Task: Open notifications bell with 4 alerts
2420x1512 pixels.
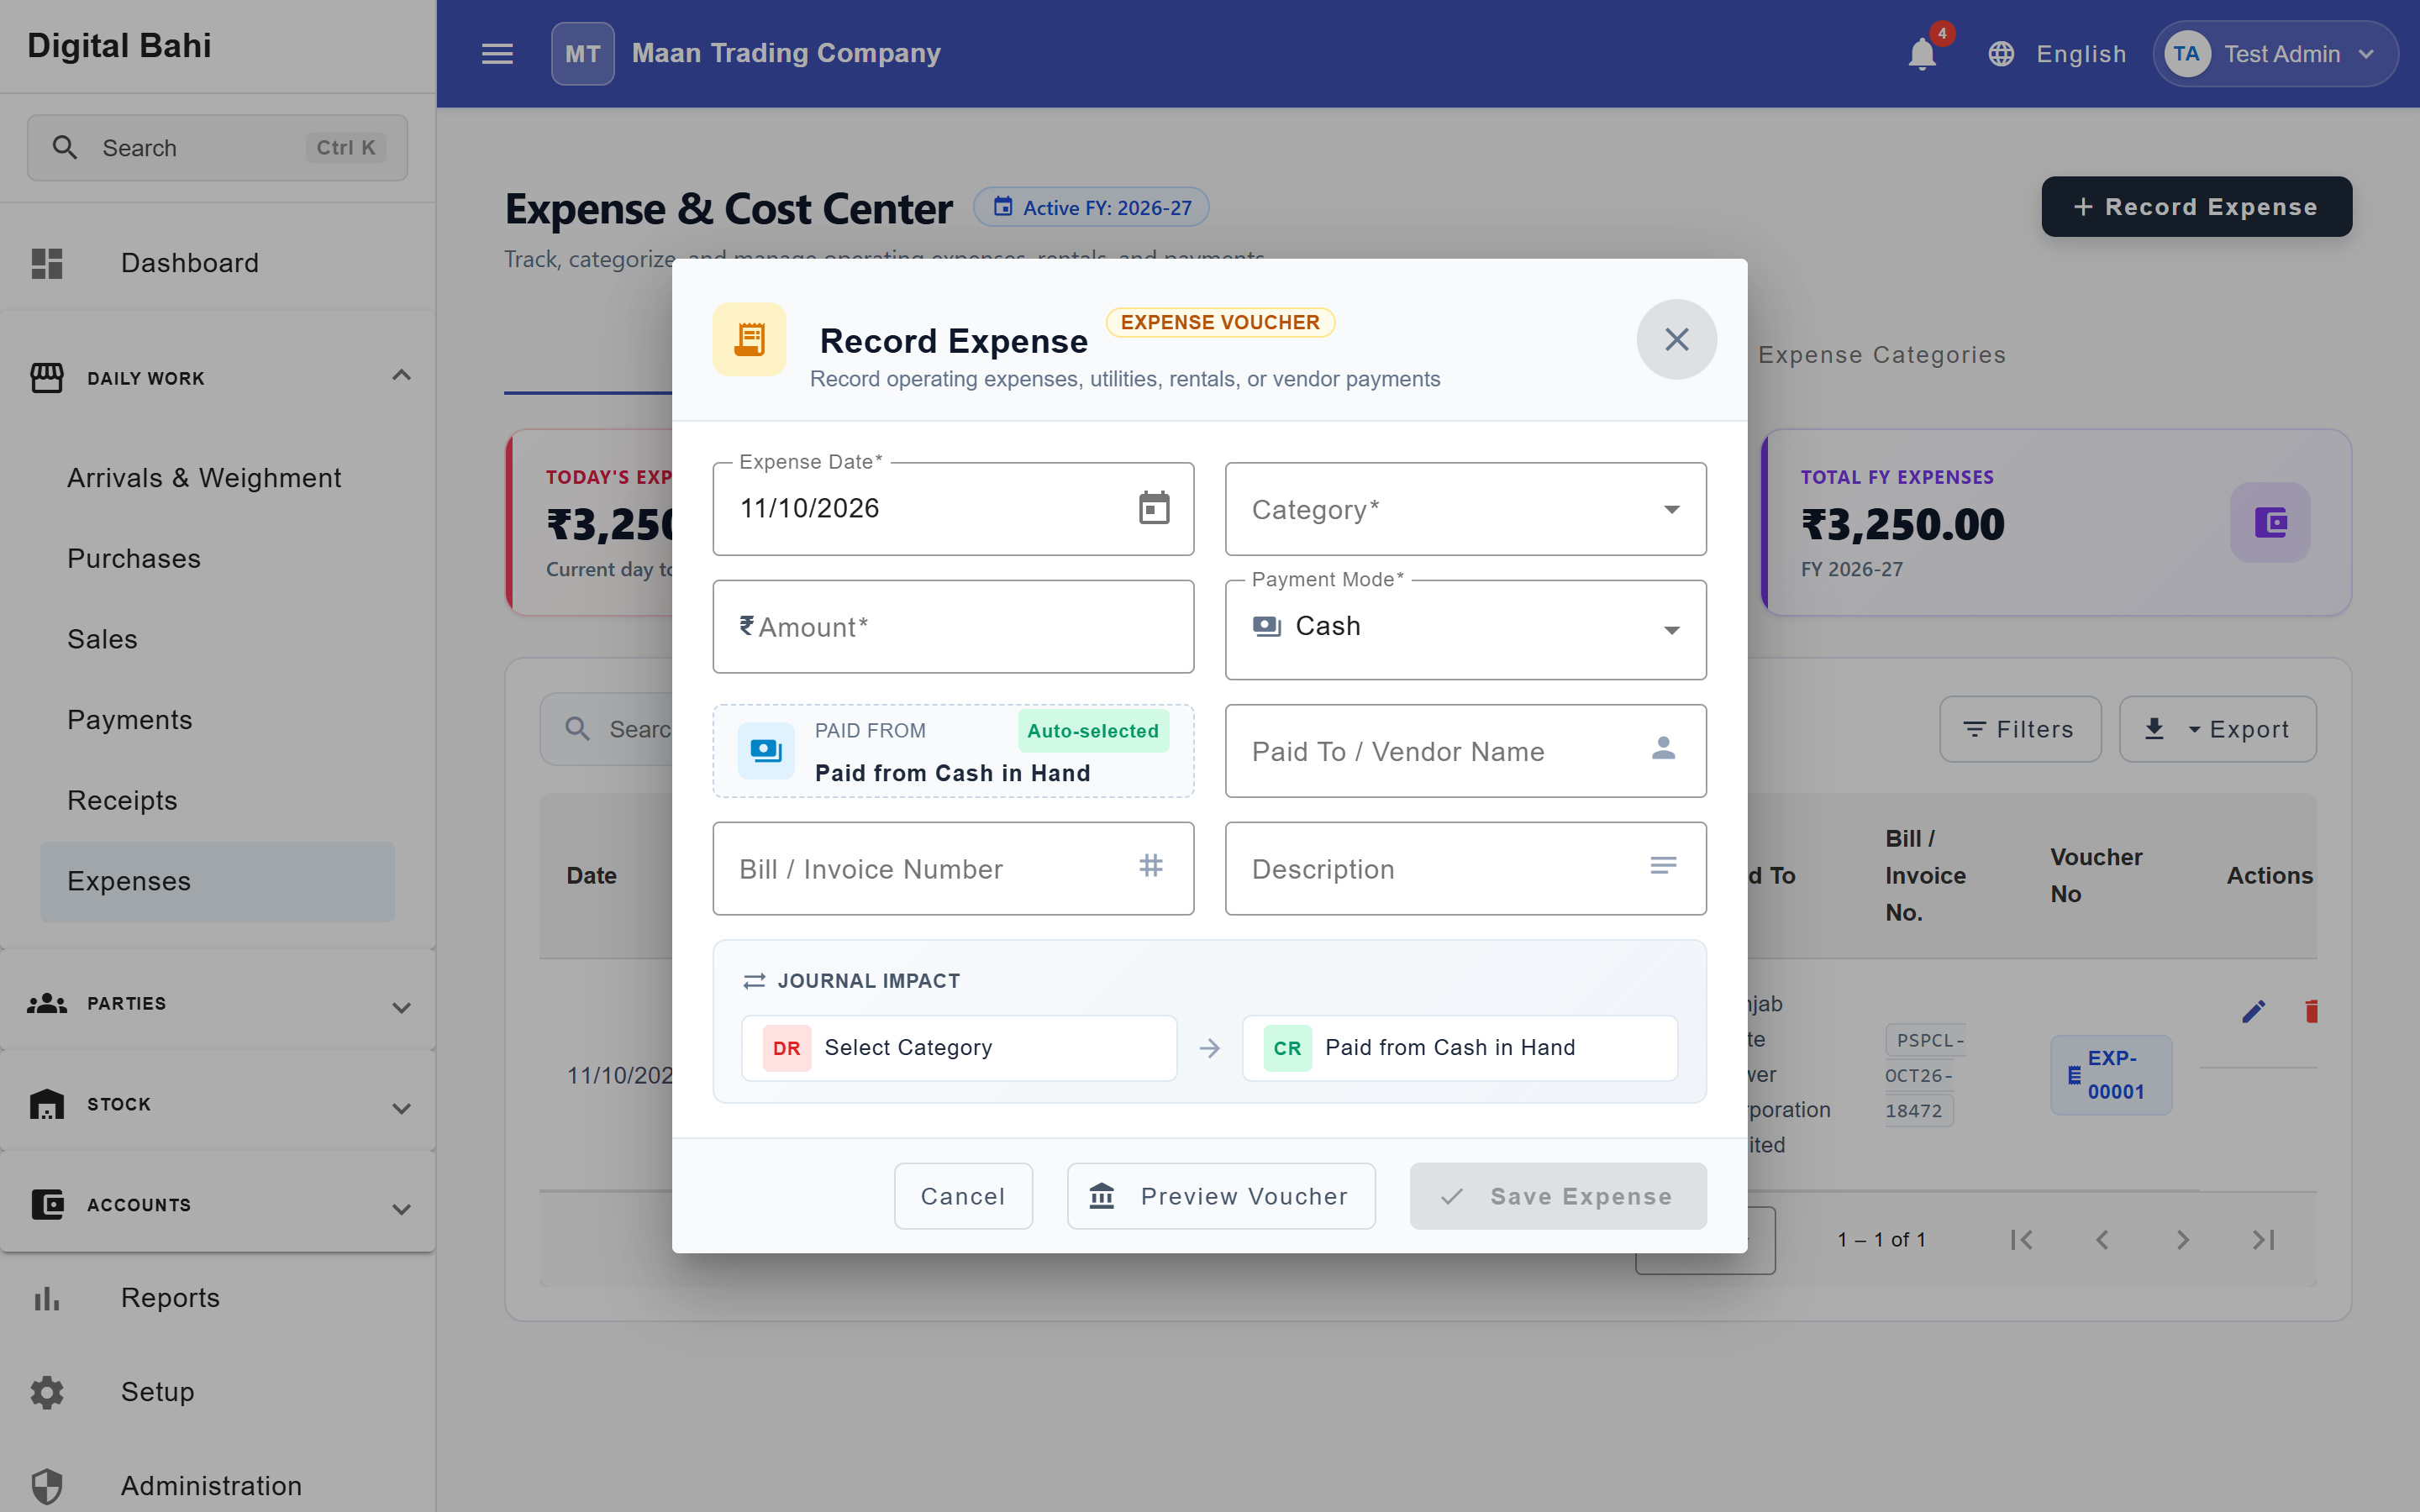Action: pos(1921,54)
